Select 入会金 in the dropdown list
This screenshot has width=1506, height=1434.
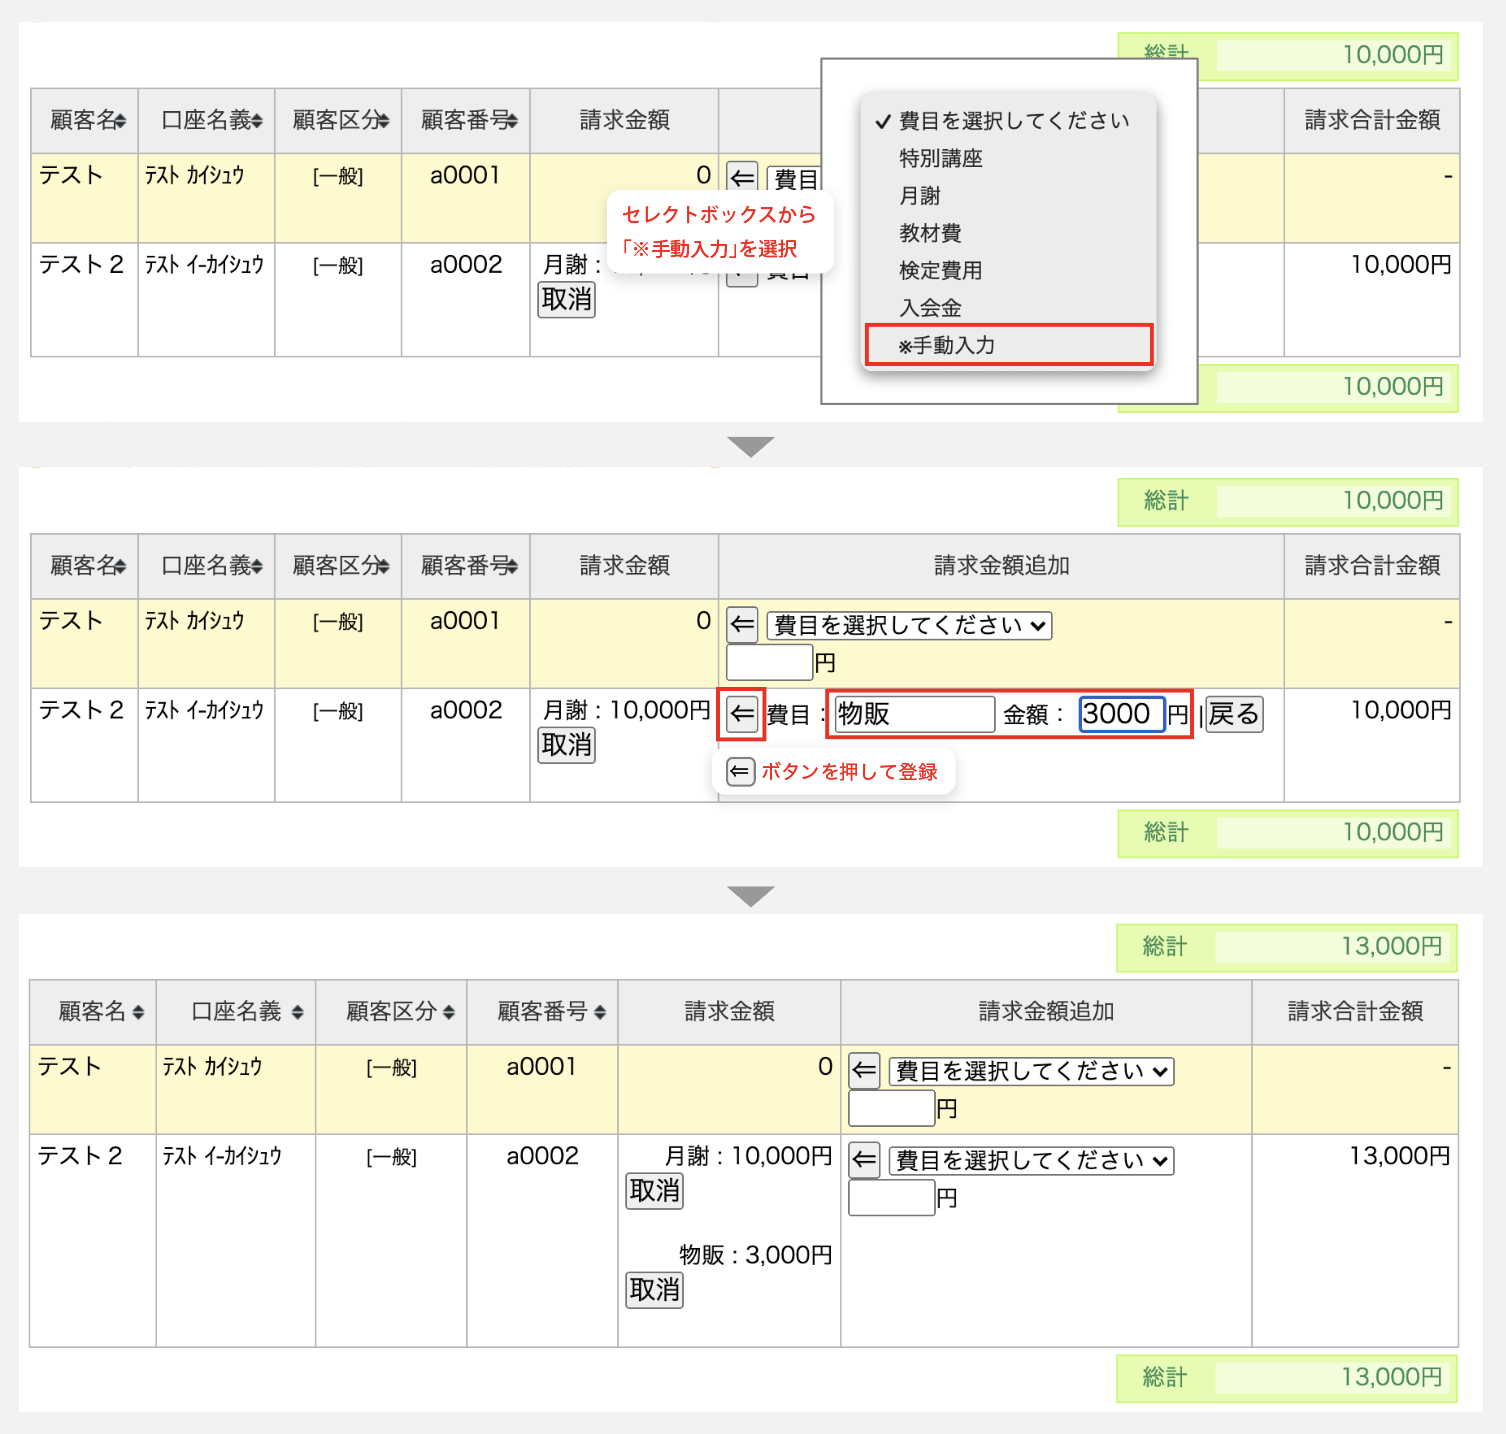(930, 308)
